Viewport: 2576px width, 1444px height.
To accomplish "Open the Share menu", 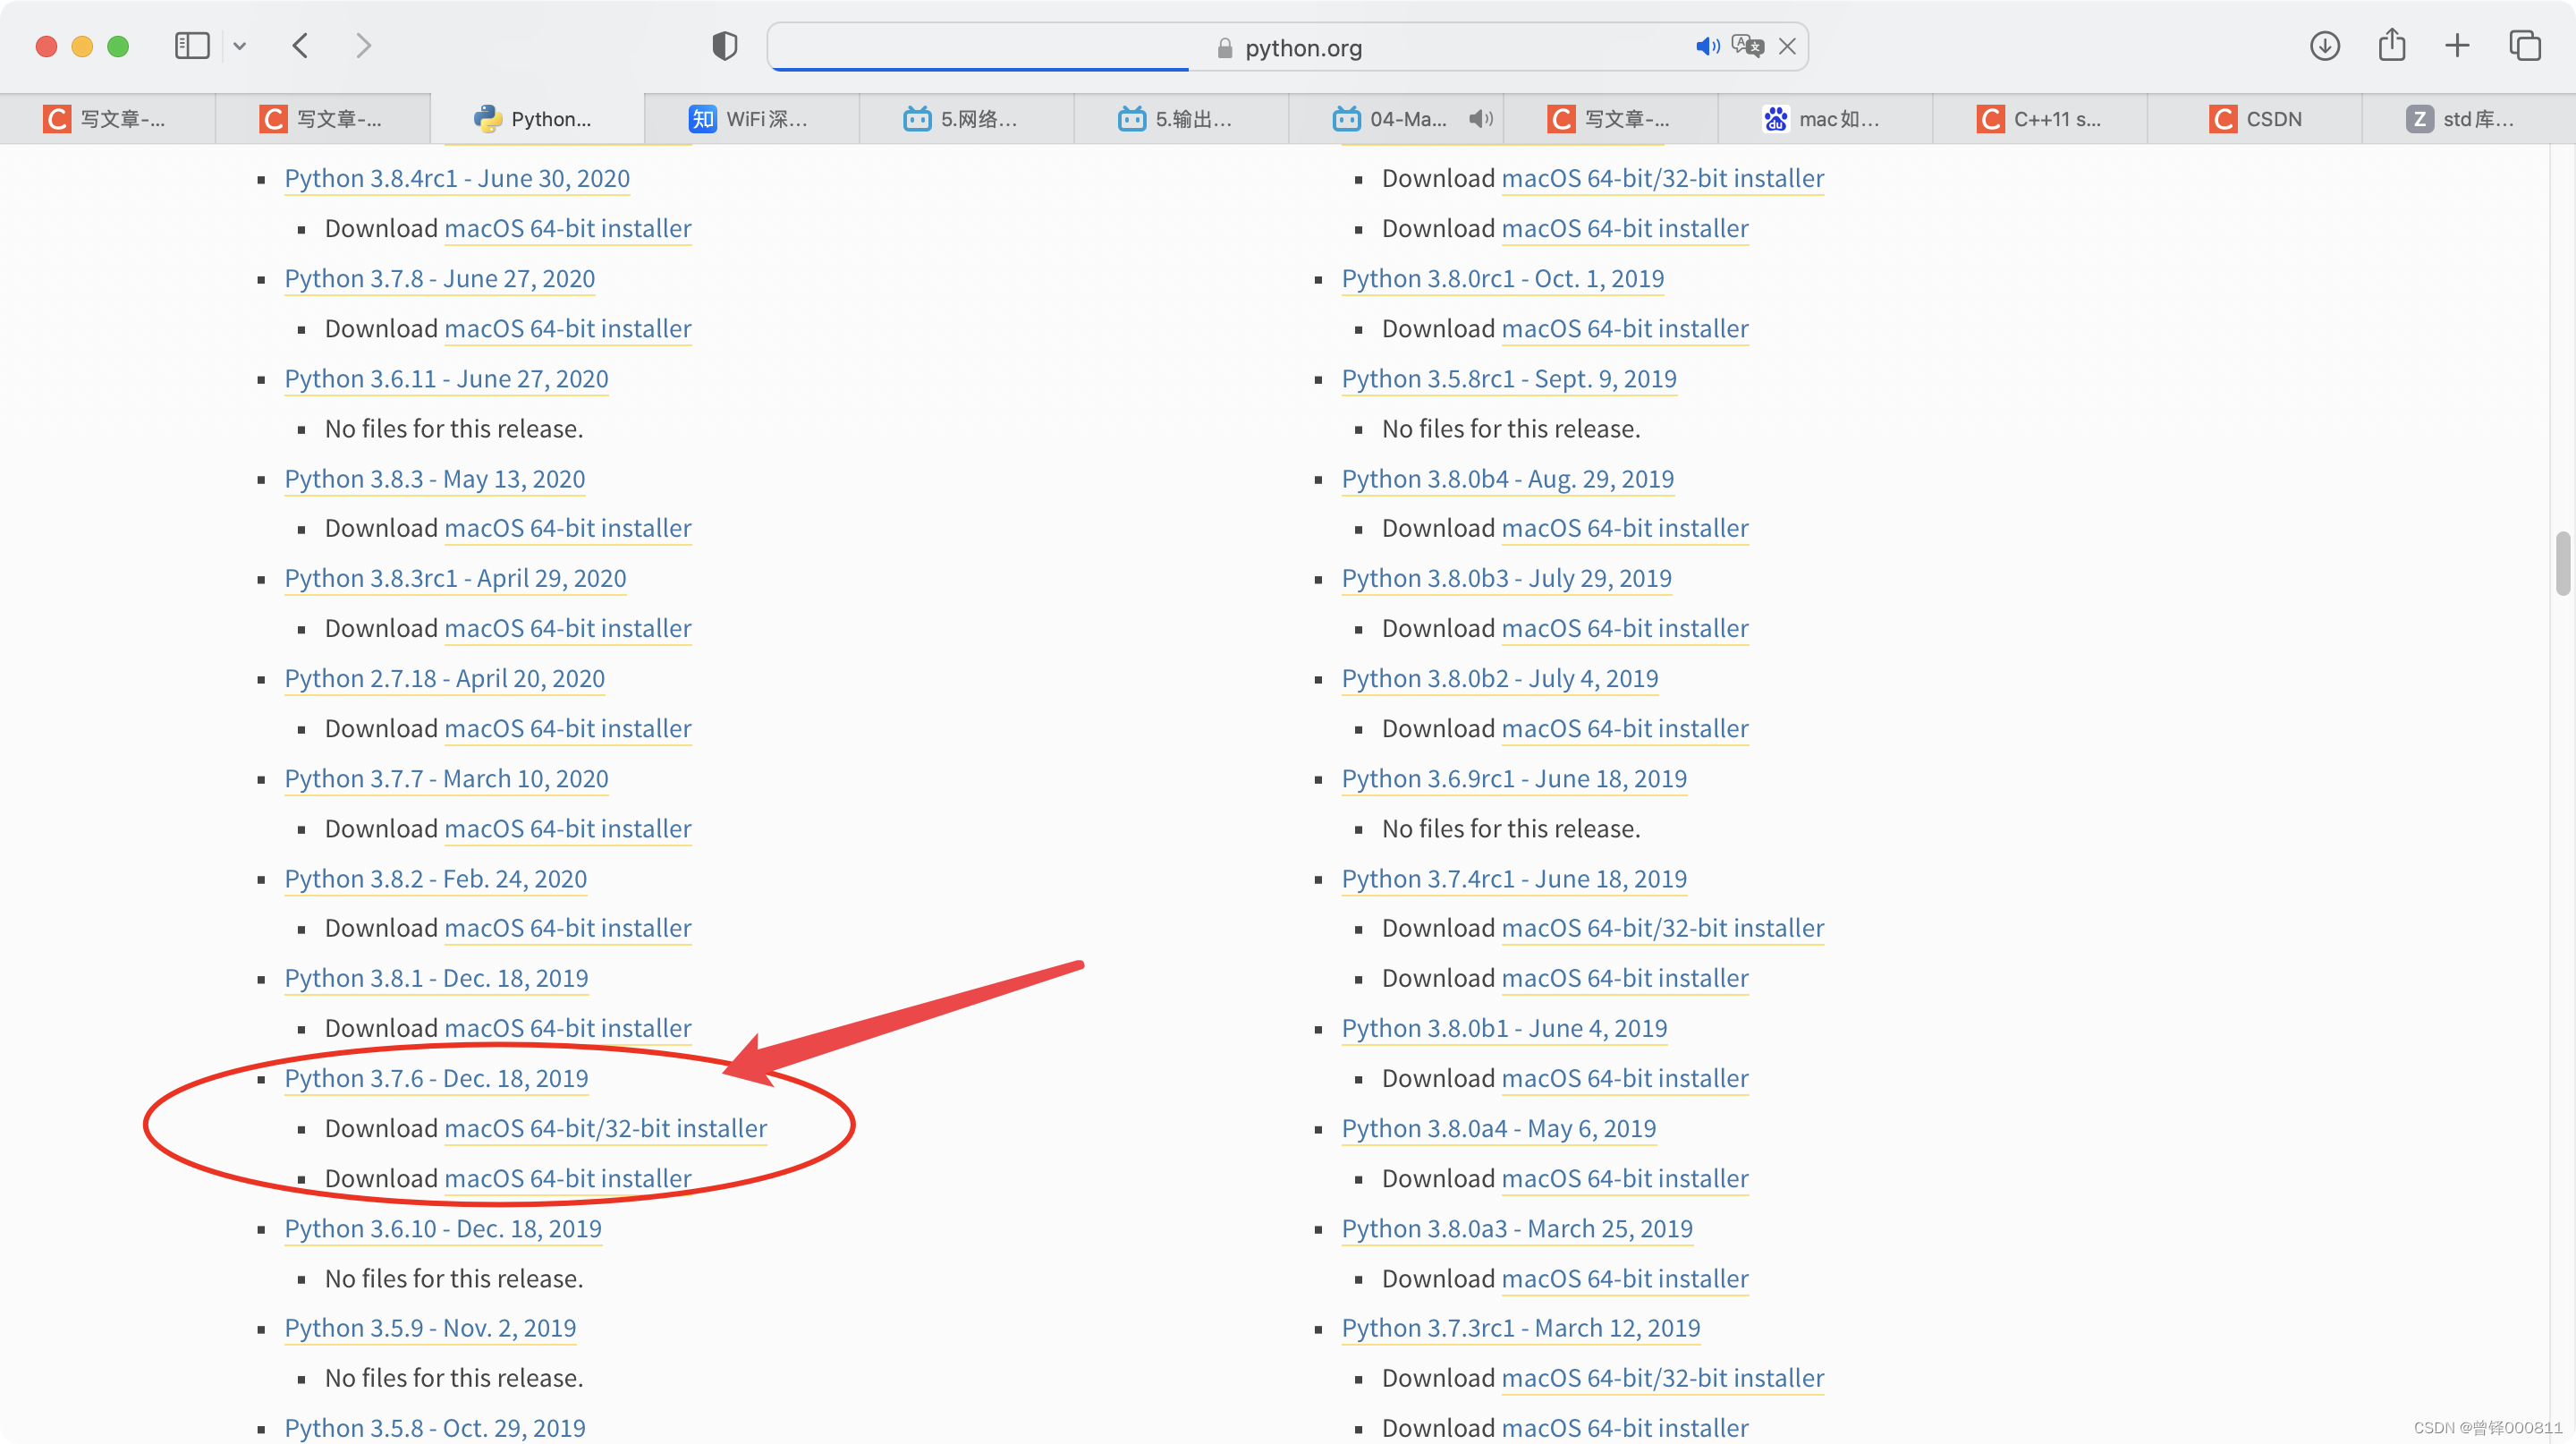I will [x=2392, y=45].
